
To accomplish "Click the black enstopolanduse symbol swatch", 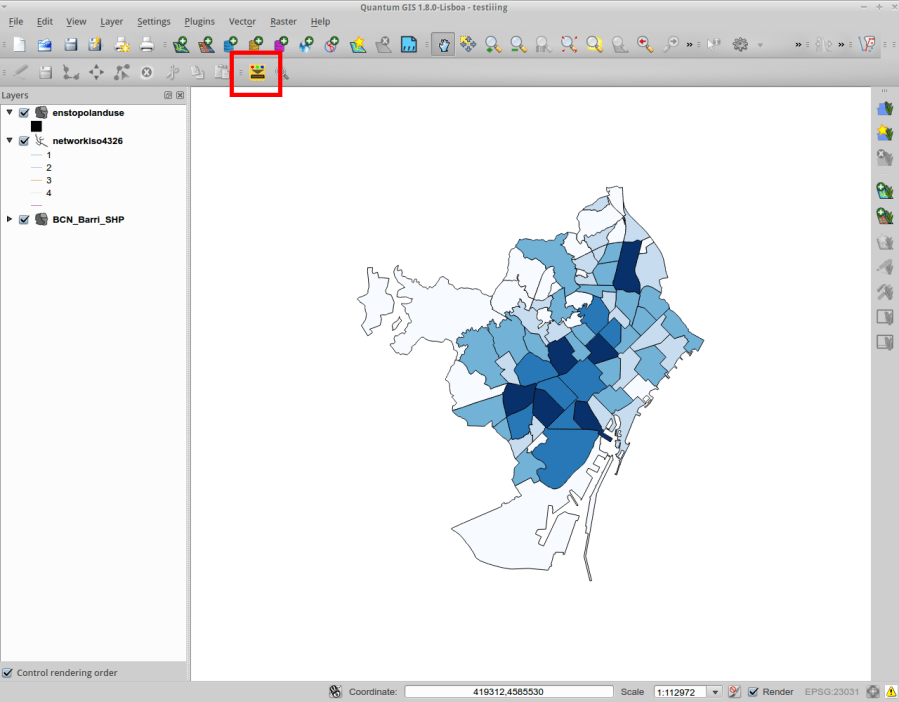I will [36, 127].
